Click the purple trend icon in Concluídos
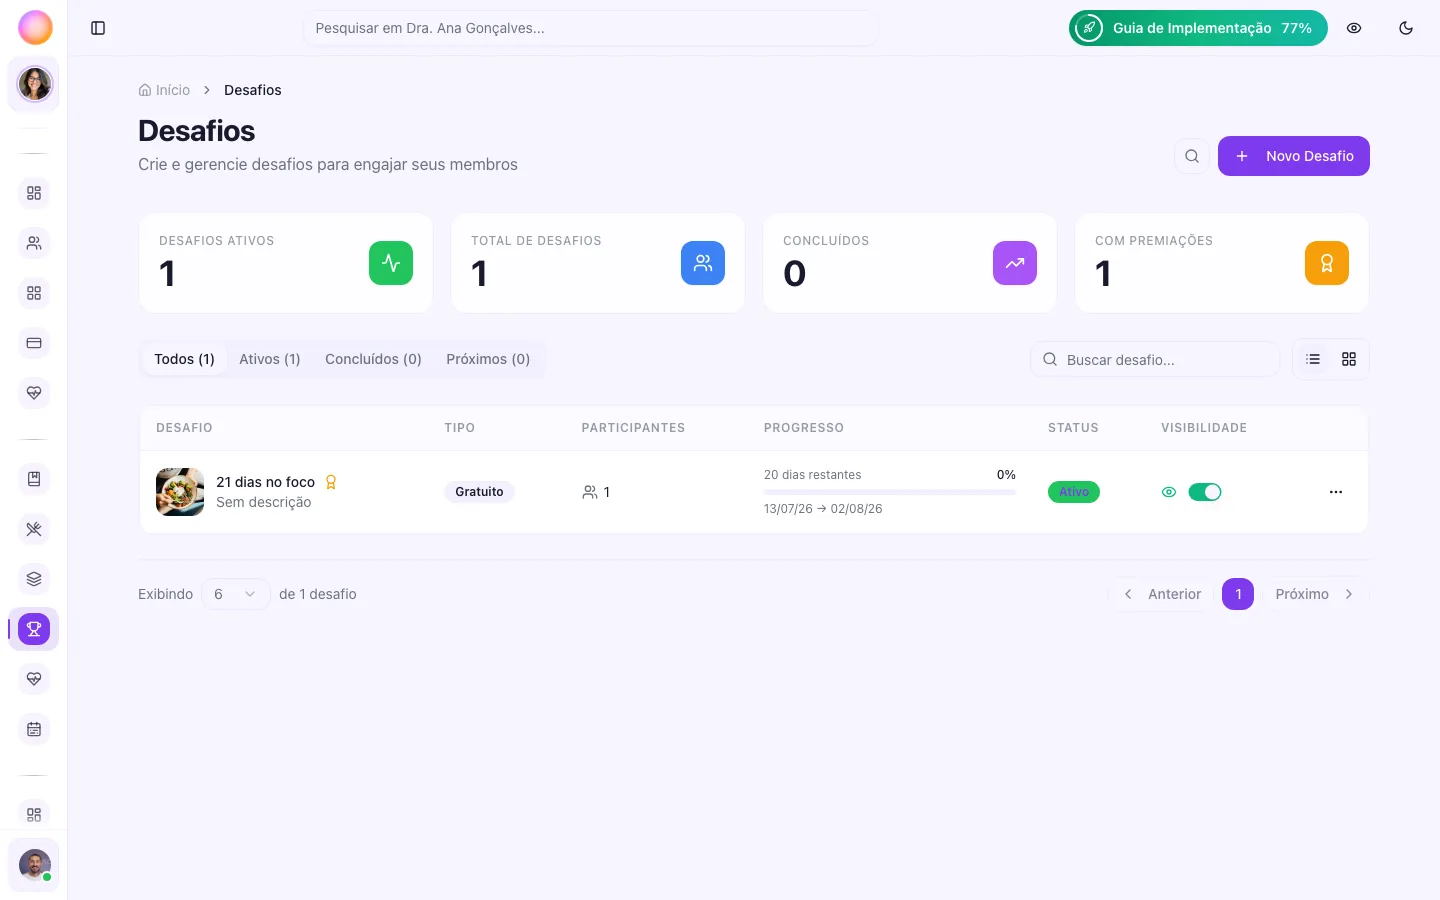Screen dimensions: 1440x900 point(1015,263)
